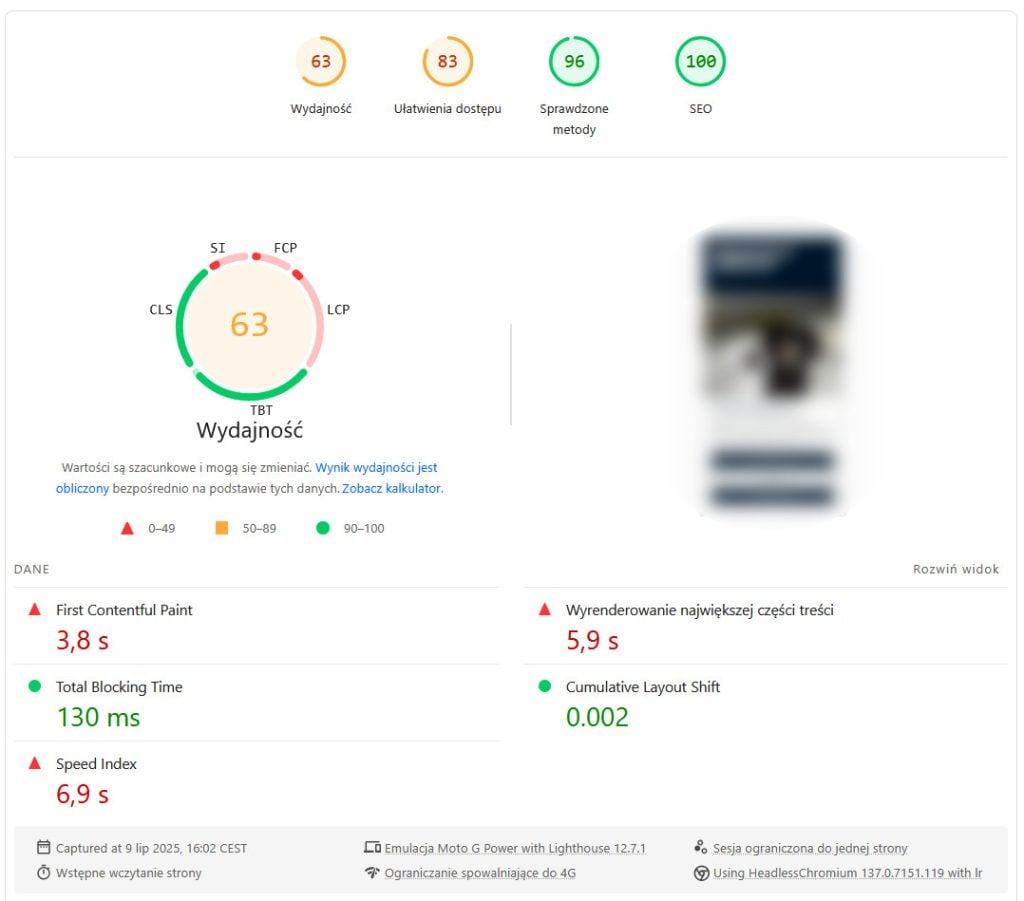Click the network throttling icon beside Ograniczanie spowalniające
Screen dimensions: 1024x901
pos(372,872)
